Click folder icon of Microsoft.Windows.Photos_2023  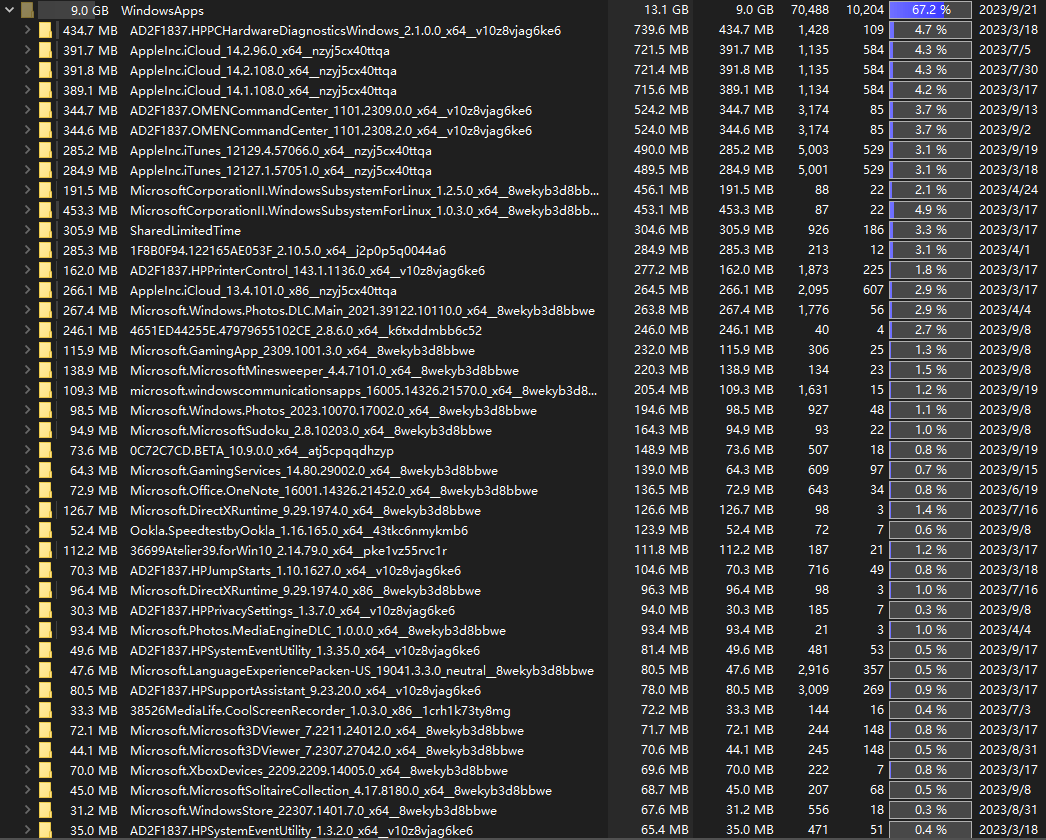click(45, 410)
